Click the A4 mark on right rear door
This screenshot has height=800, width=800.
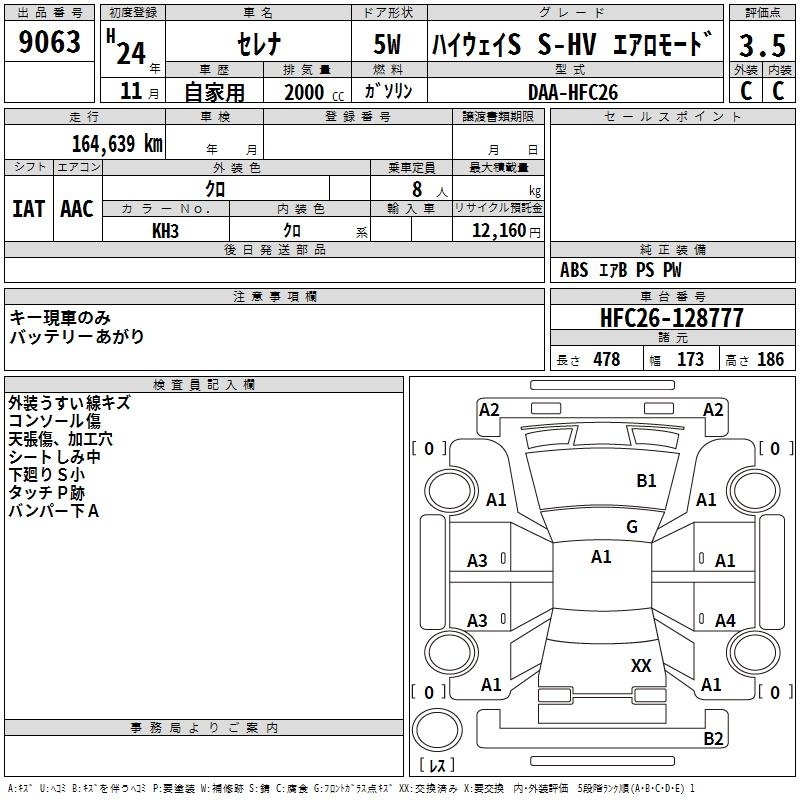click(x=725, y=621)
